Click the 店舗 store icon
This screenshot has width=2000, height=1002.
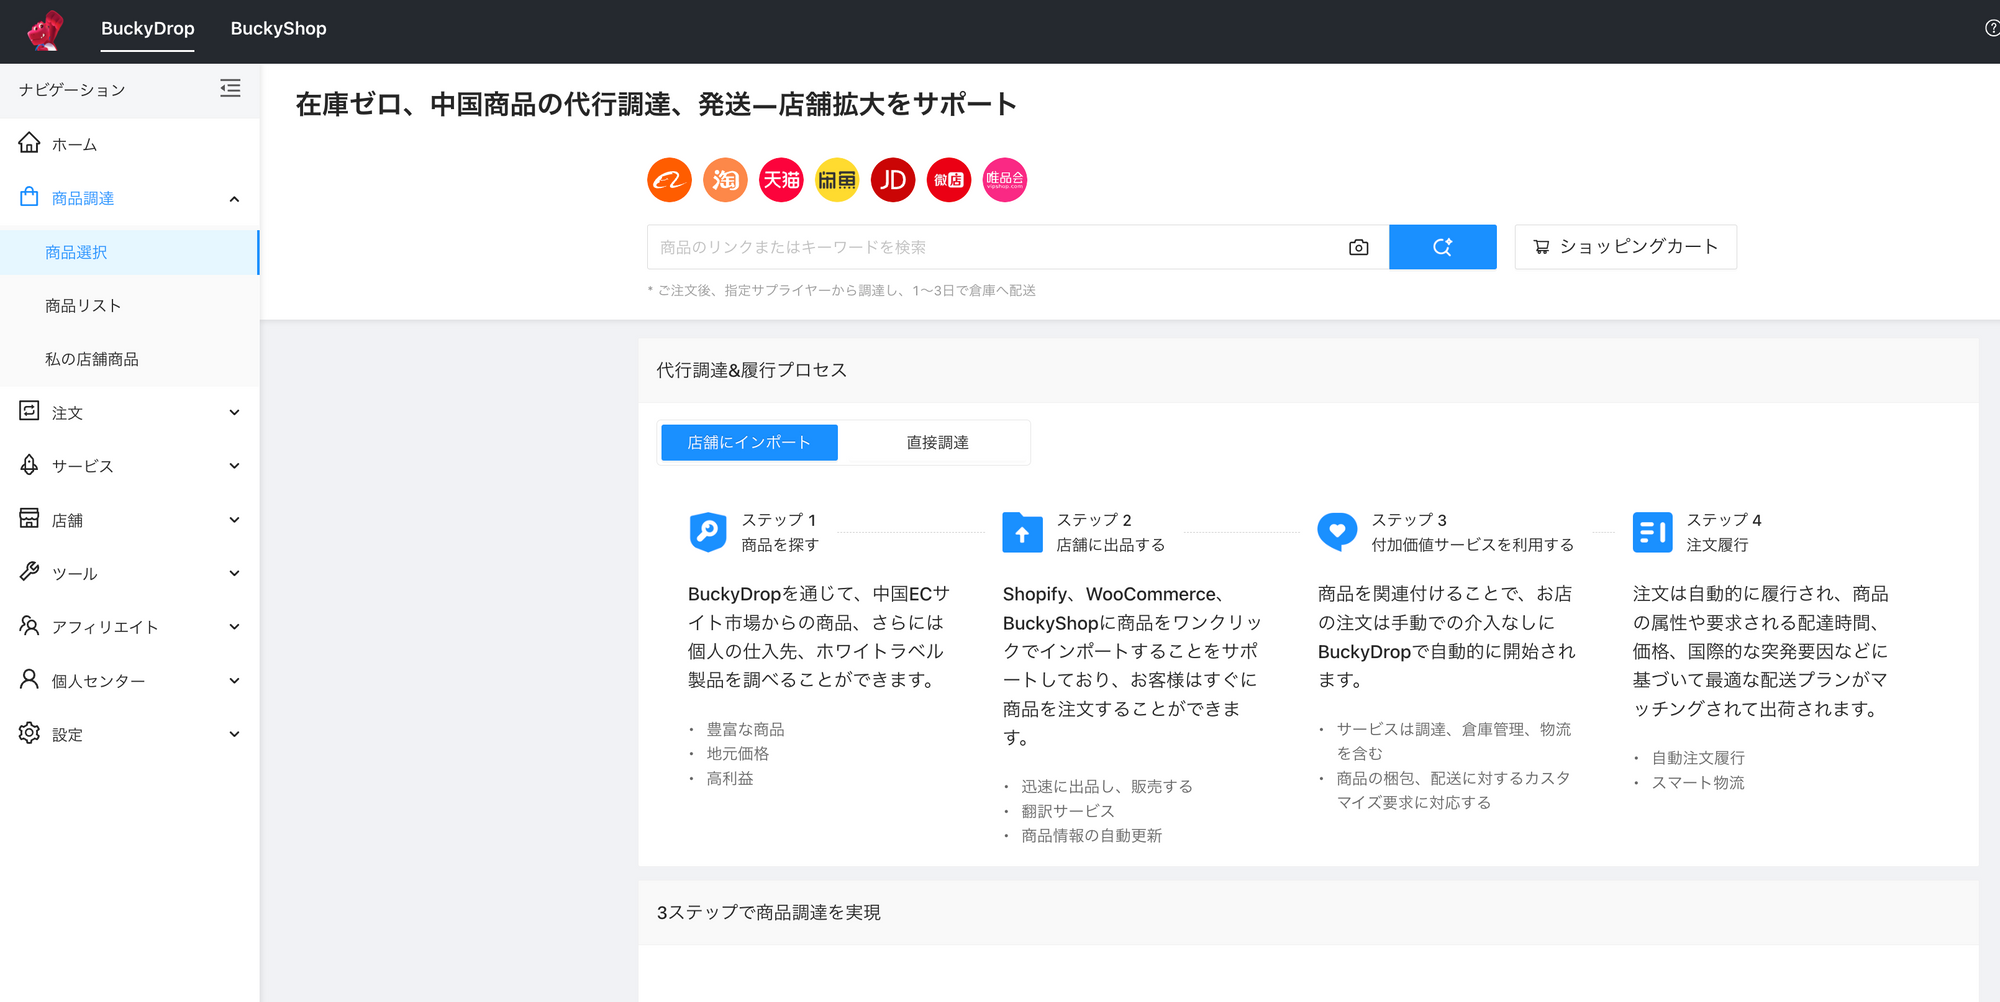click(x=29, y=518)
